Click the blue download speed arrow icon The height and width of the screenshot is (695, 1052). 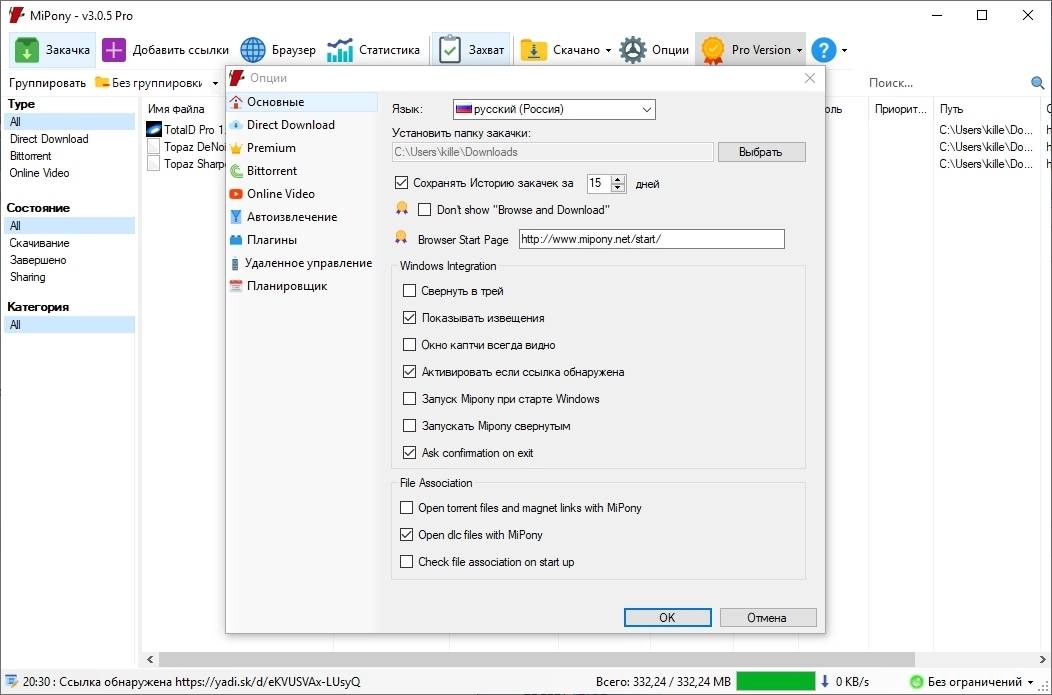click(825, 682)
